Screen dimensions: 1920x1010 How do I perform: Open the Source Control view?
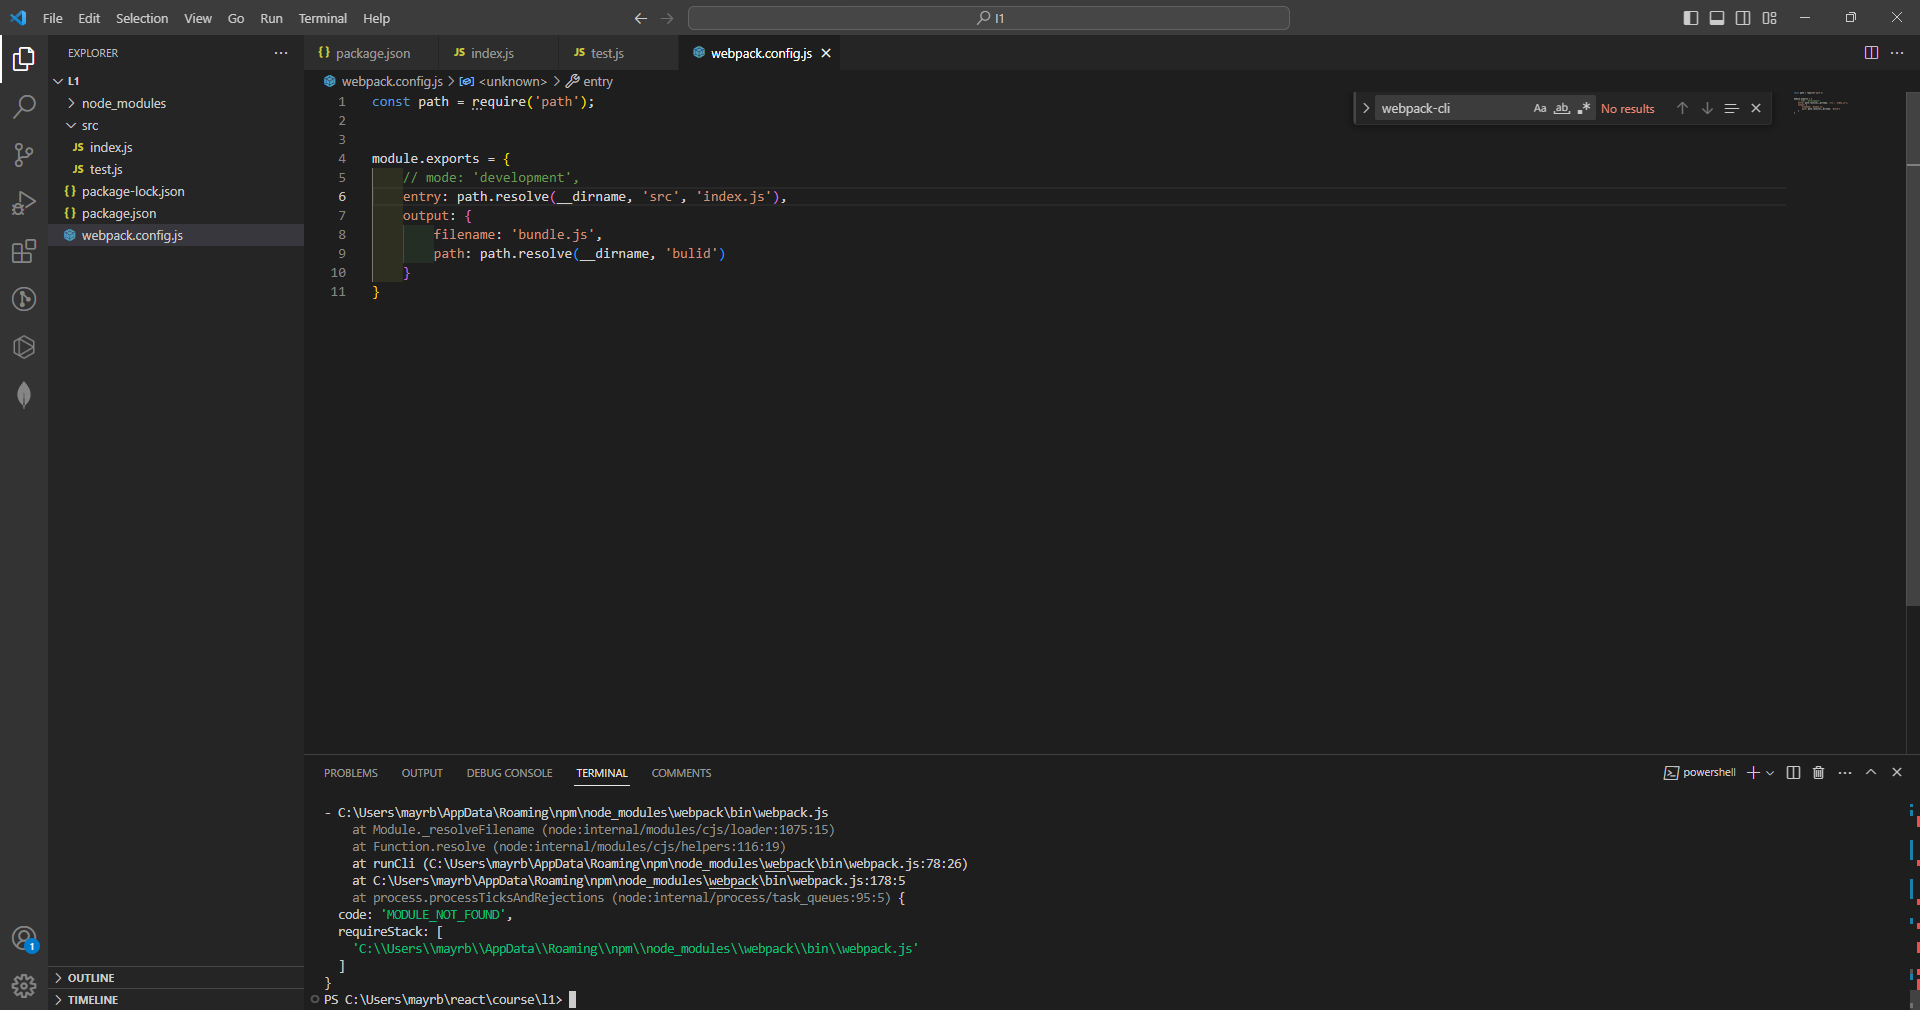point(24,155)
